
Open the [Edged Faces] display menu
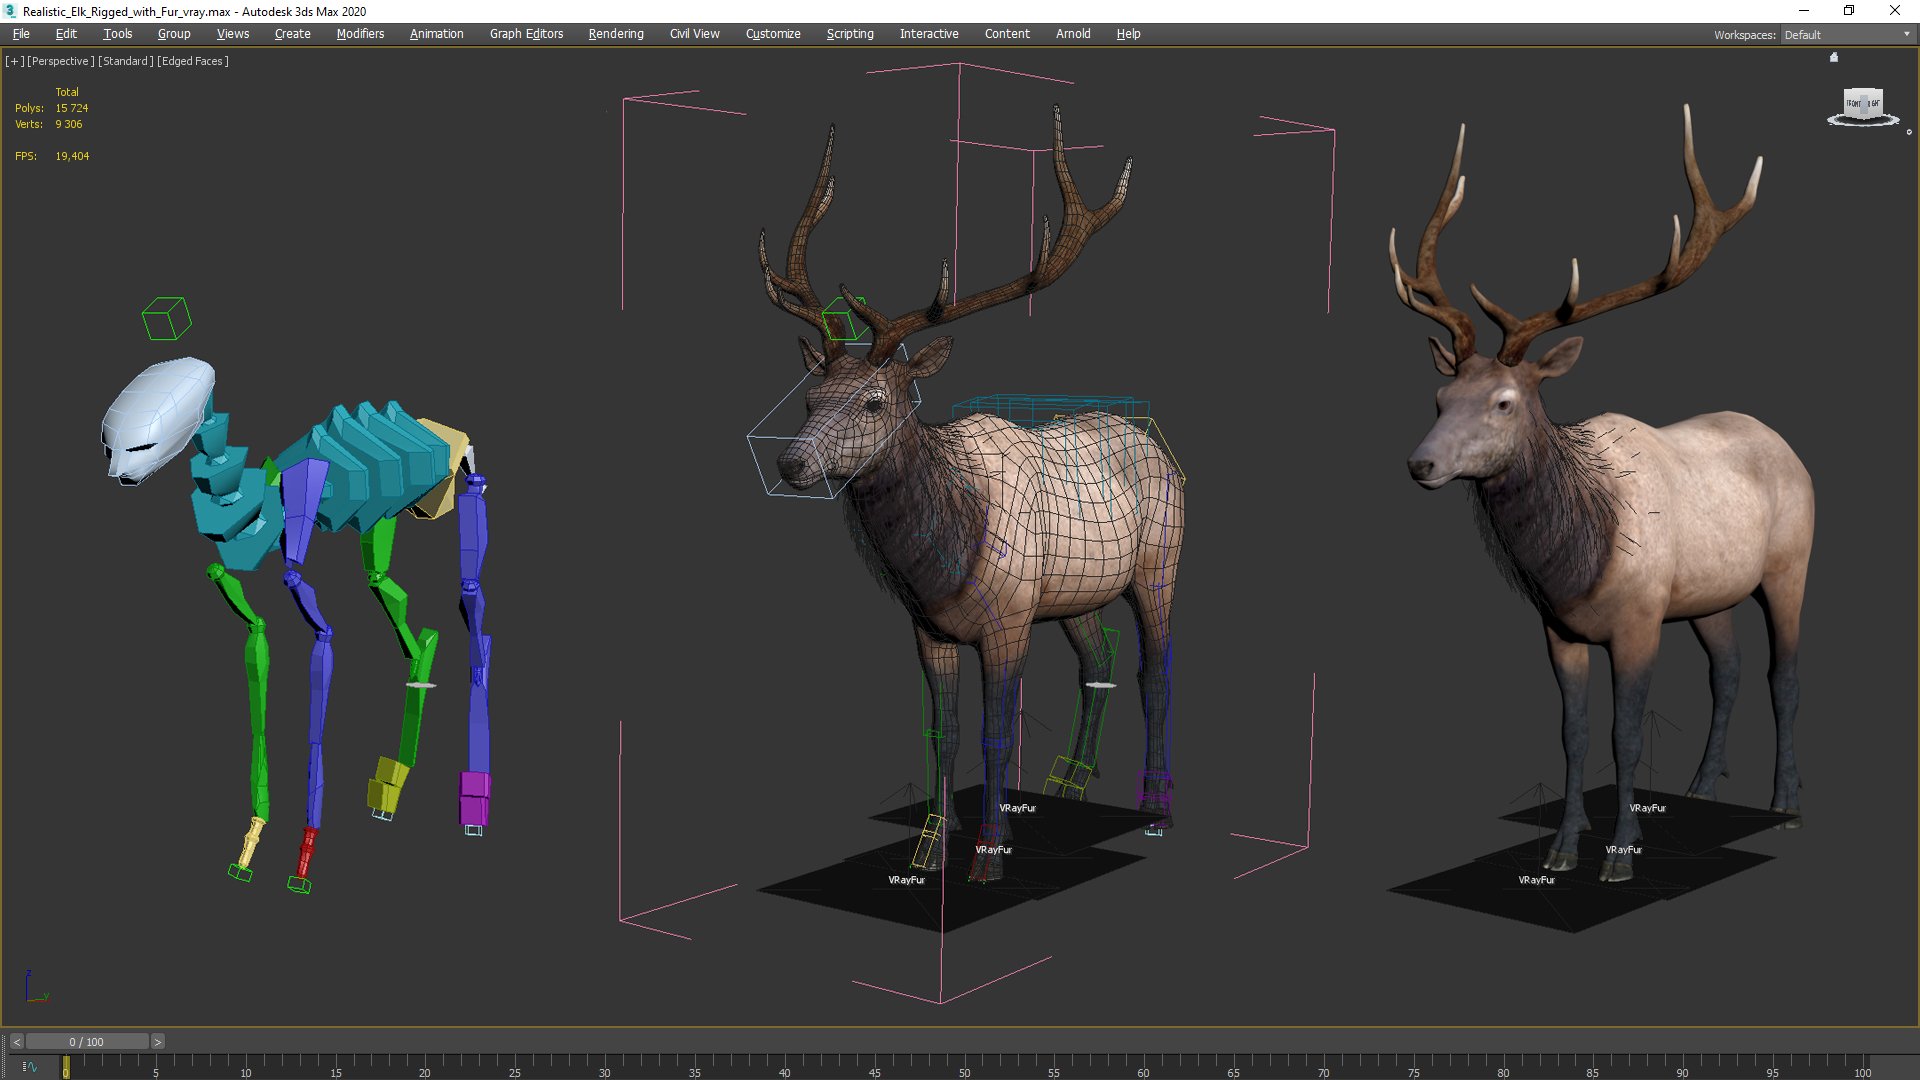point(193,61)
